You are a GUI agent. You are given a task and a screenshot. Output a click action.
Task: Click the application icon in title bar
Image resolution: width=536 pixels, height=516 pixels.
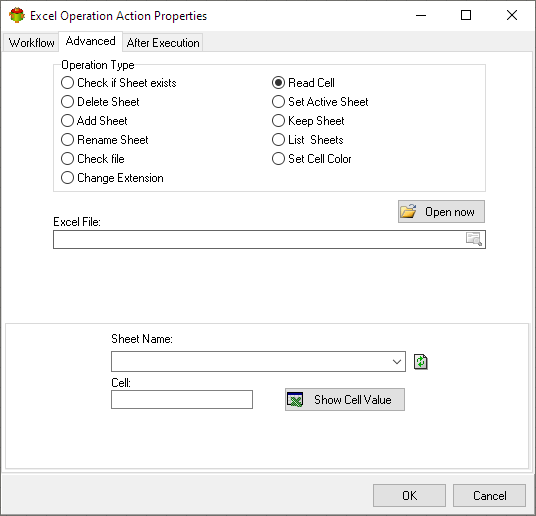pyautogui.click(x=17, y=15)
